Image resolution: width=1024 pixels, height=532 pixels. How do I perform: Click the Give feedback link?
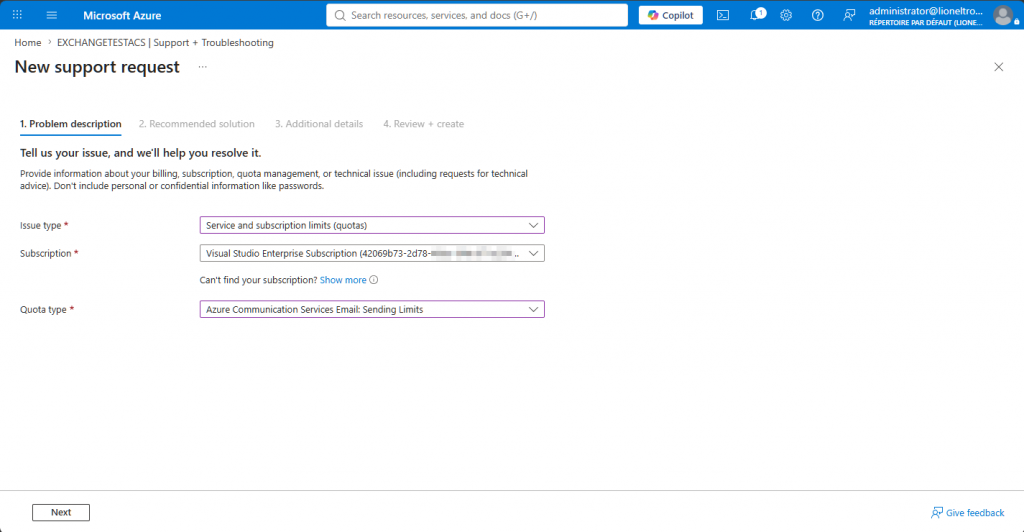click(967, 512)
